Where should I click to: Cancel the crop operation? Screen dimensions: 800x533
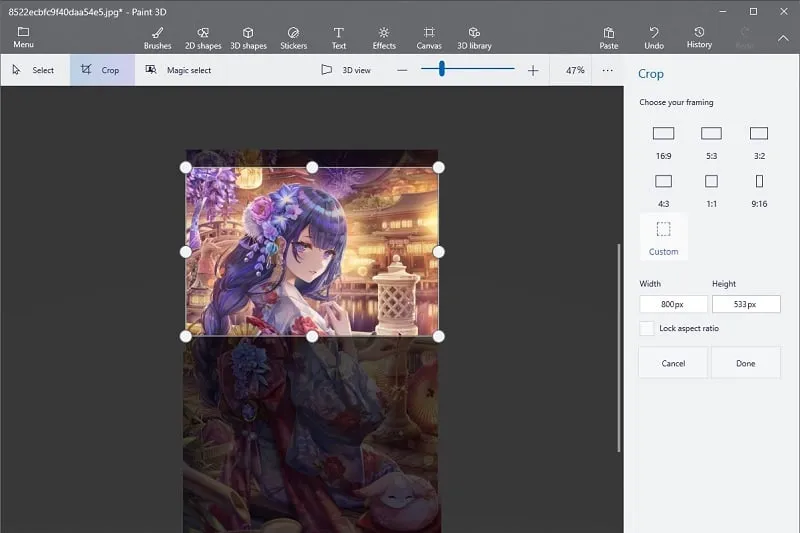673,363
